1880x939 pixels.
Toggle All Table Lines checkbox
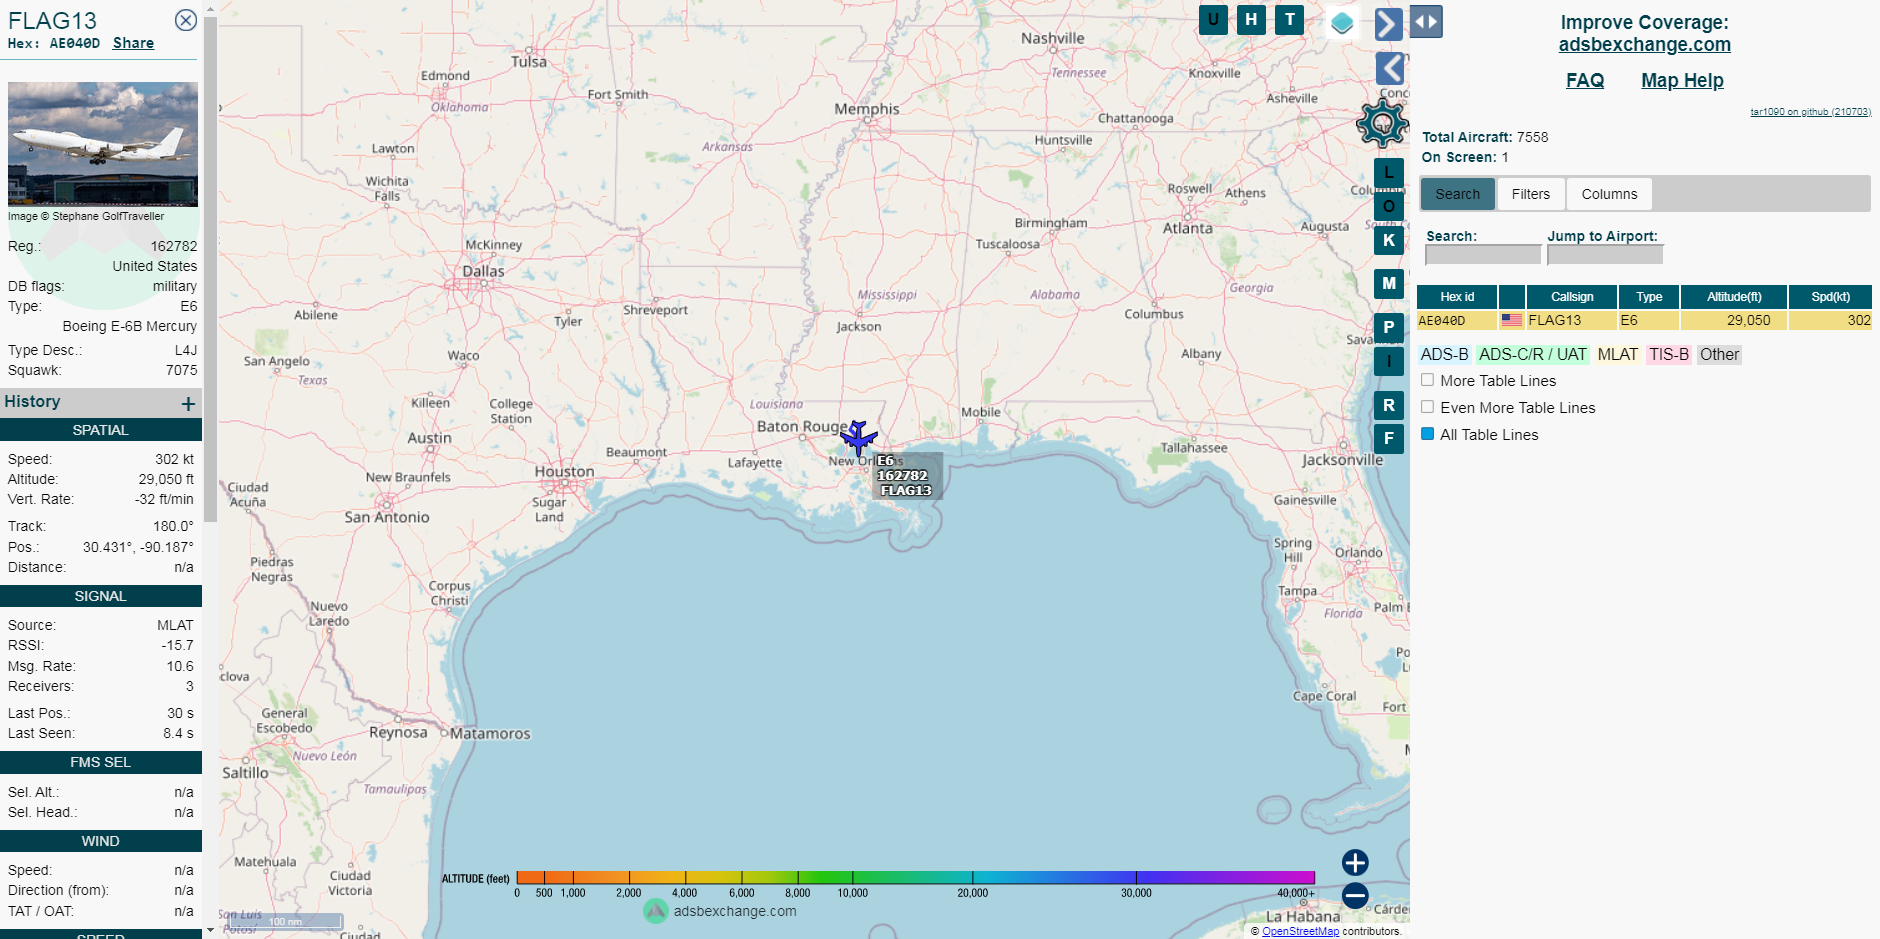(x=1428, y=434)
